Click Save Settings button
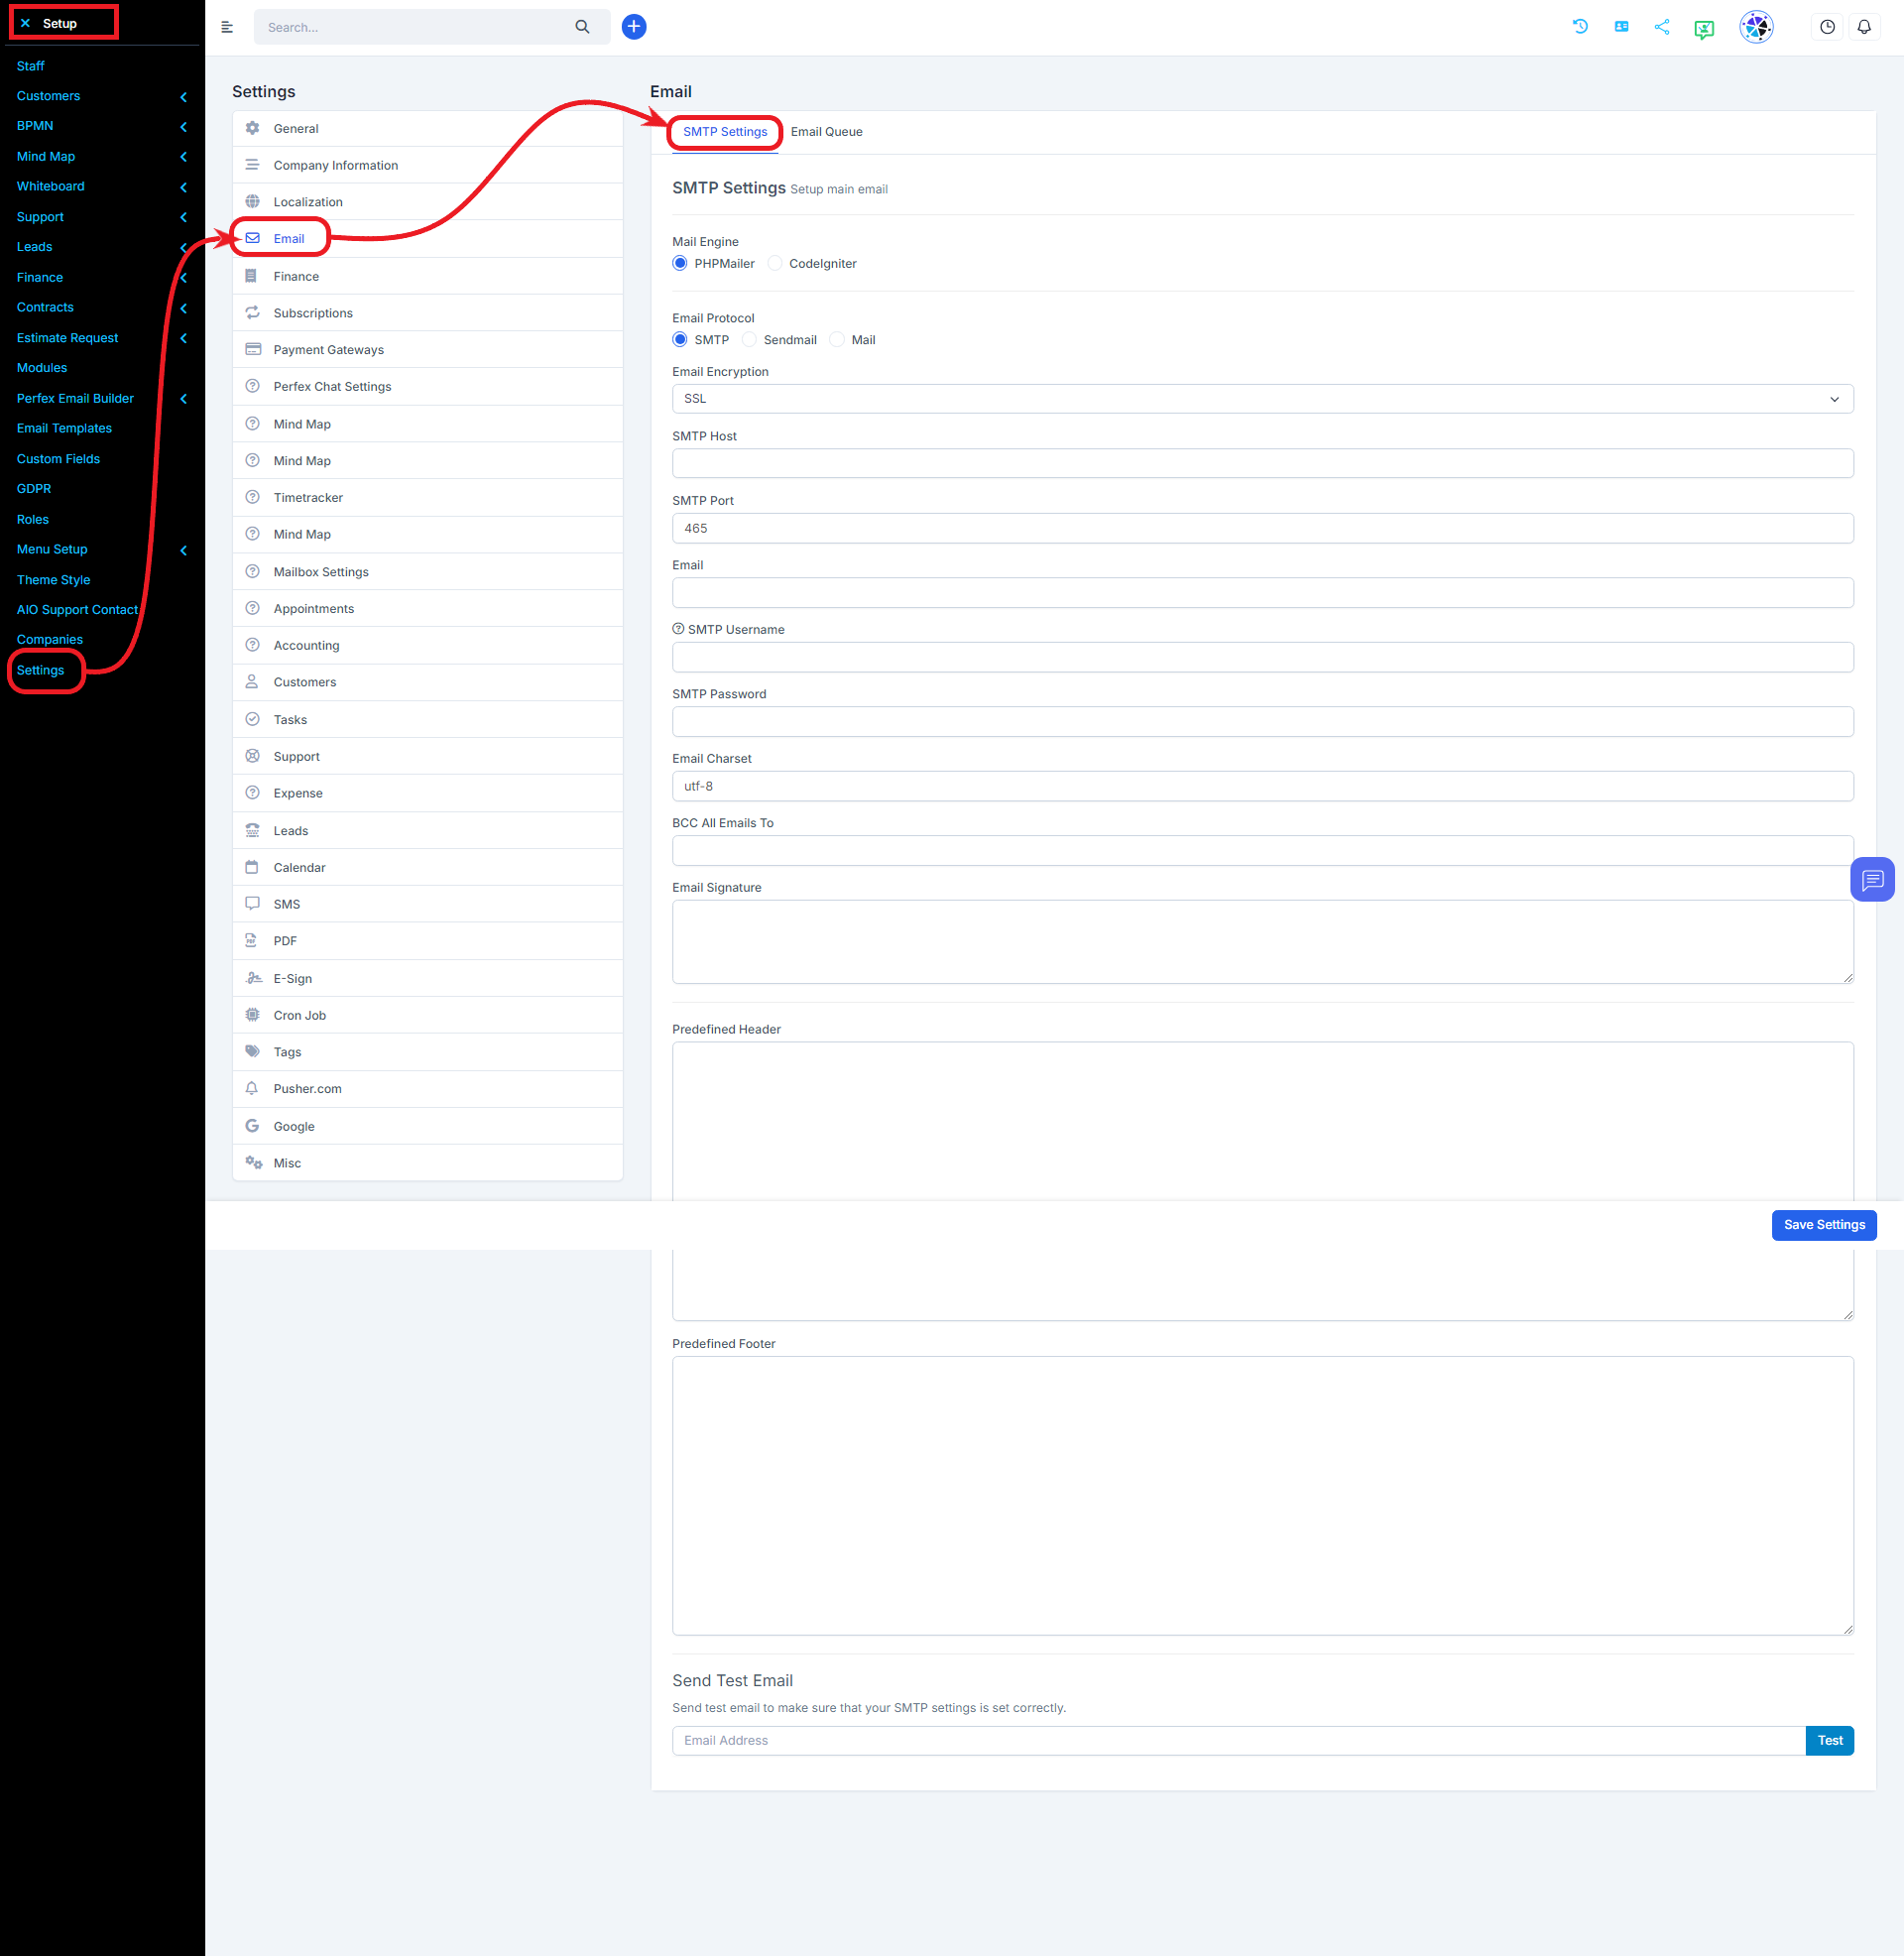 (x=1824, y=1222)
